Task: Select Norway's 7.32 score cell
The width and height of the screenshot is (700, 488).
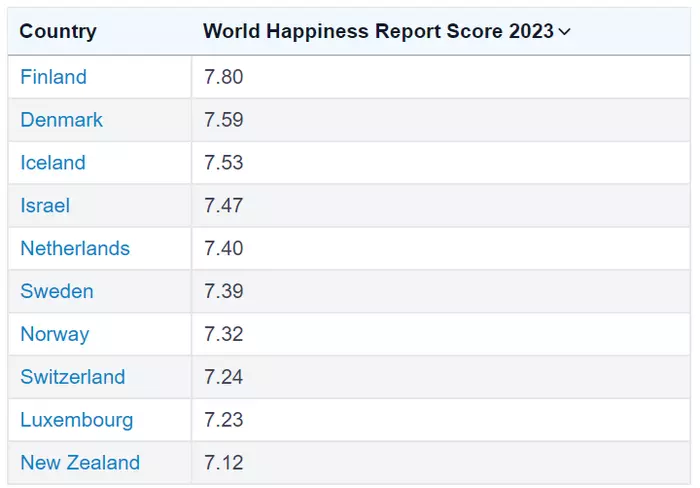Action: pyautogui.click(x=441, y=334)
